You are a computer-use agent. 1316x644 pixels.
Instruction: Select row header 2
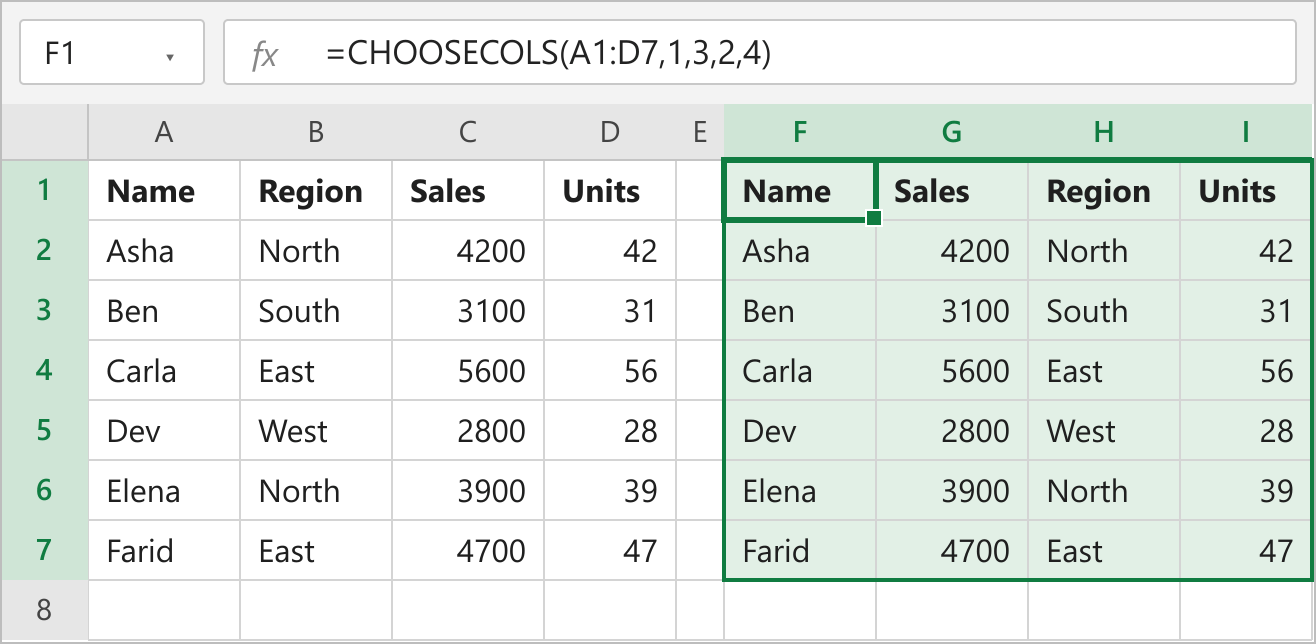pyautogui.click(x=44, y=250)
